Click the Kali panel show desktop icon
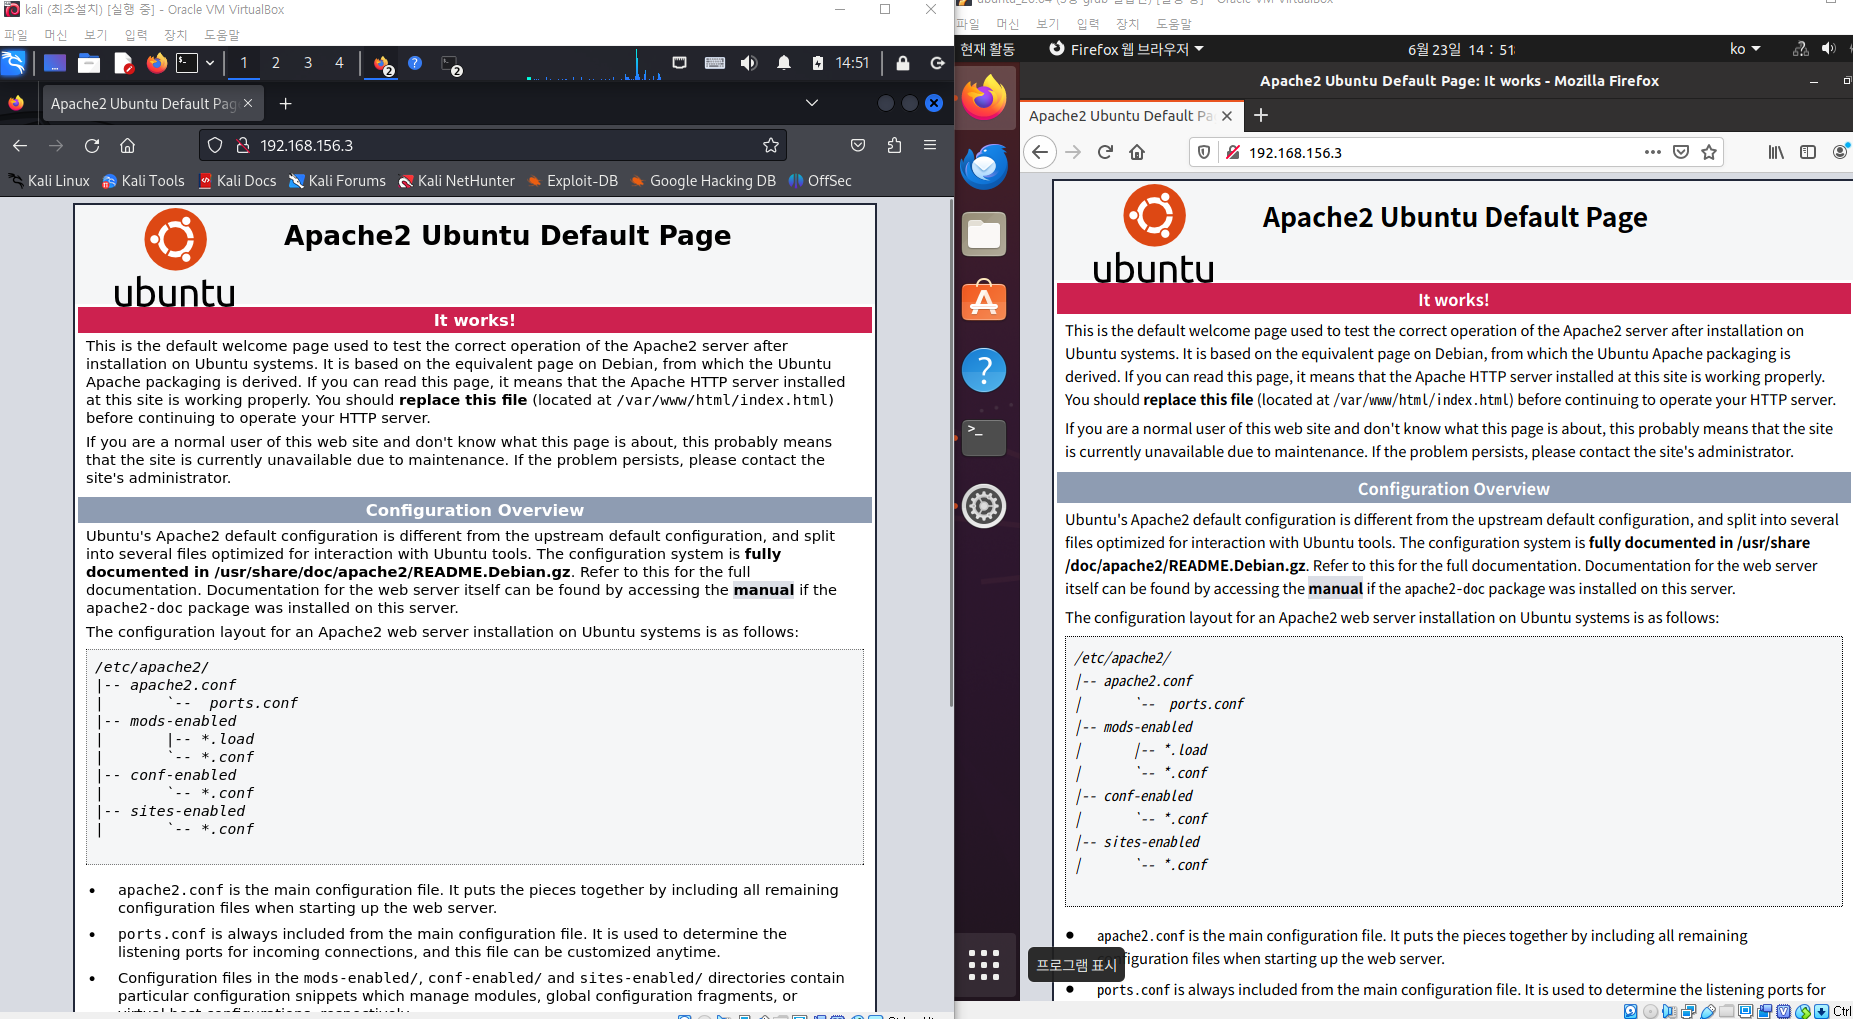The image size is (1853, 1019). pos(55,63)
